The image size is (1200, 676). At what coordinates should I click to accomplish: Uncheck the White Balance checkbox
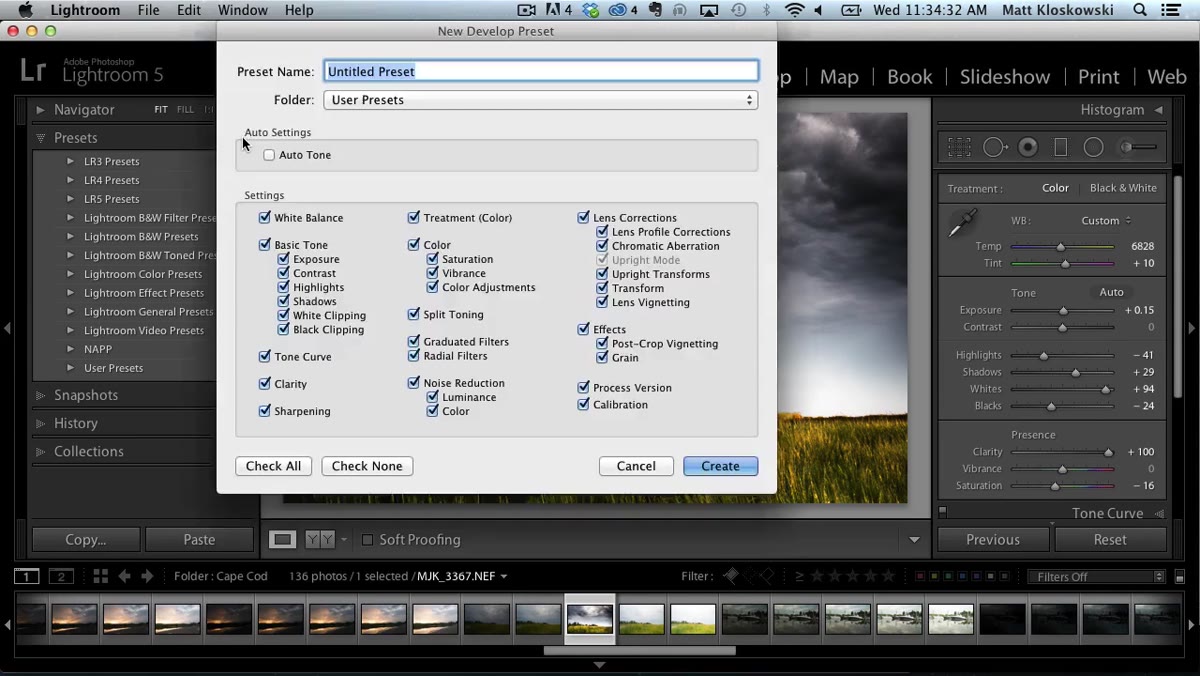point(265,217)
